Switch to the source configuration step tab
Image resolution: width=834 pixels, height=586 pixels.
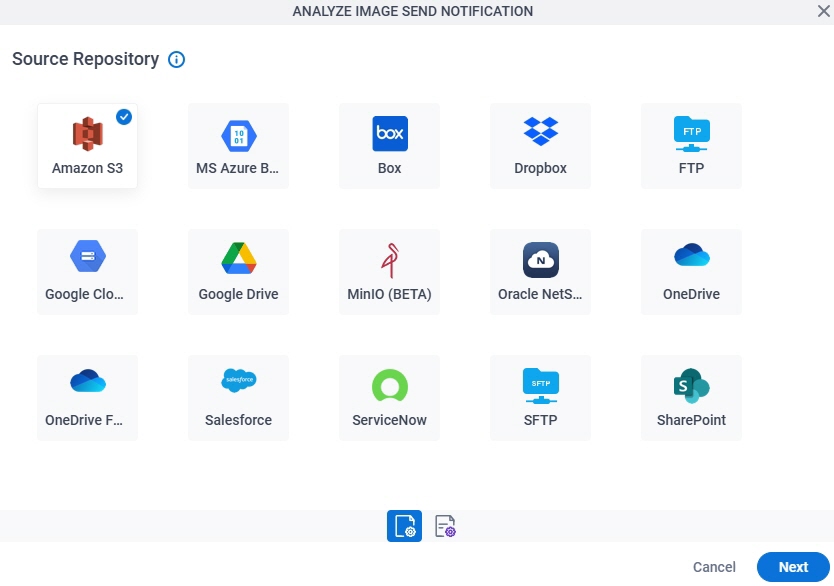click(x=404, y=526)
